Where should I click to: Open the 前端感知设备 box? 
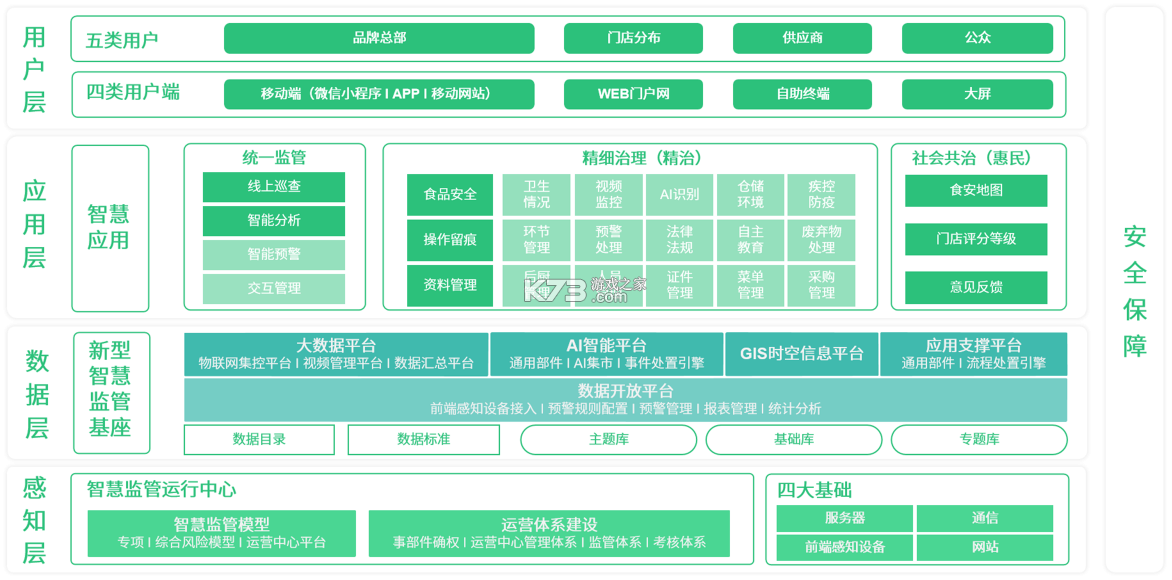click(845, 547)
